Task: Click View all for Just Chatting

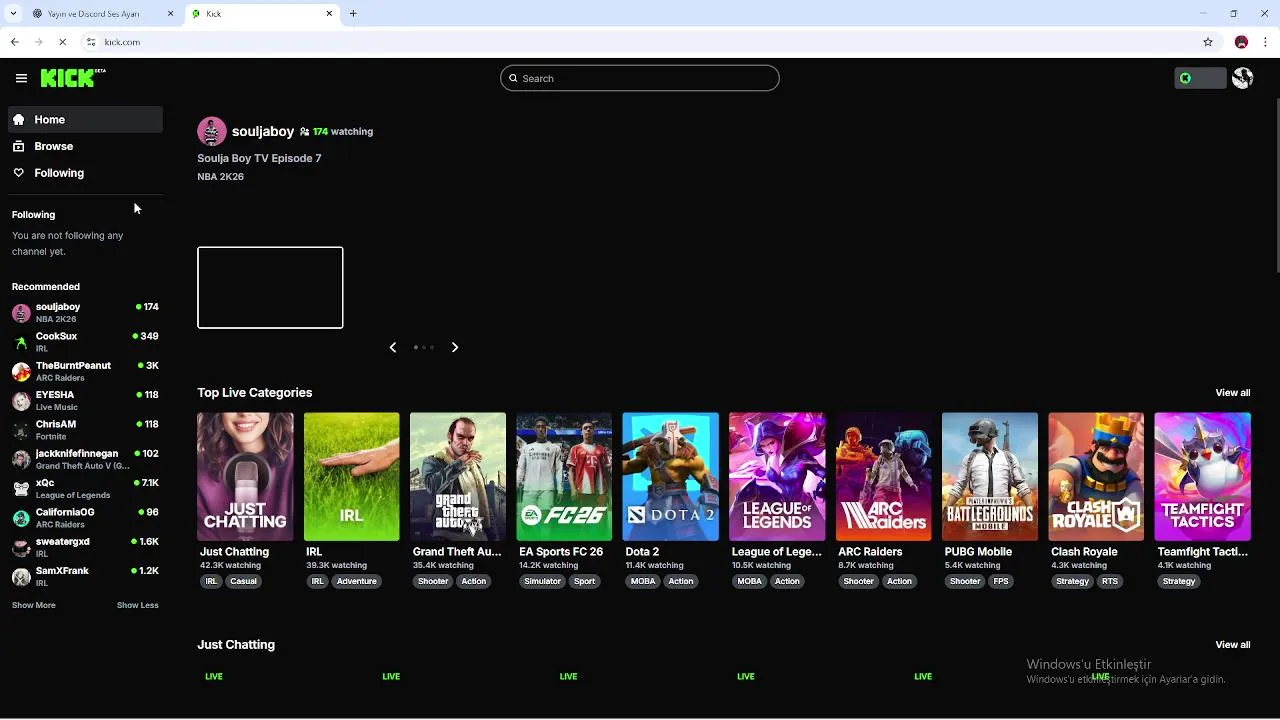Action: pos(1233,645)
